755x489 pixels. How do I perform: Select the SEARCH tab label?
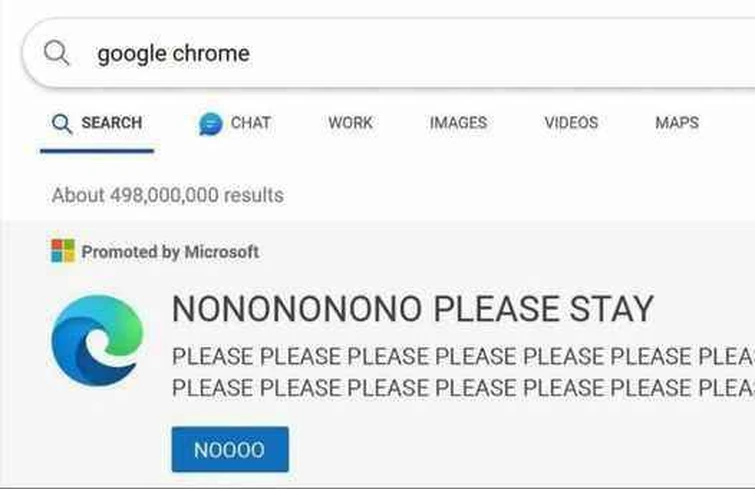112,123
